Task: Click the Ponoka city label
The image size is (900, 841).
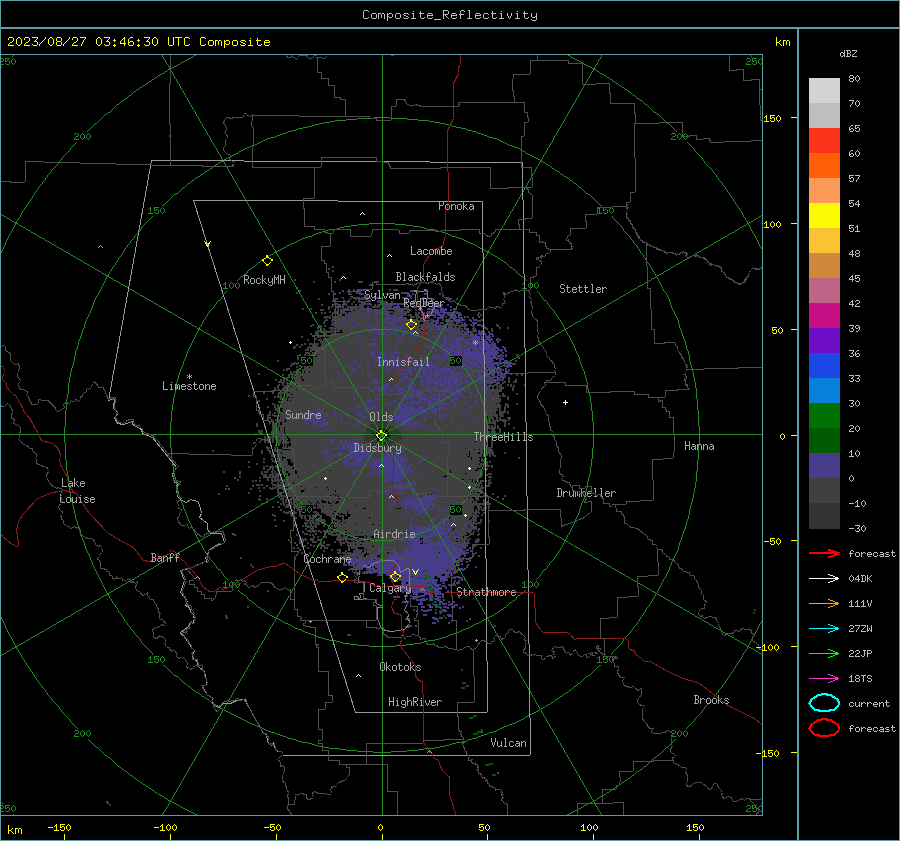Action: [456, 206]
